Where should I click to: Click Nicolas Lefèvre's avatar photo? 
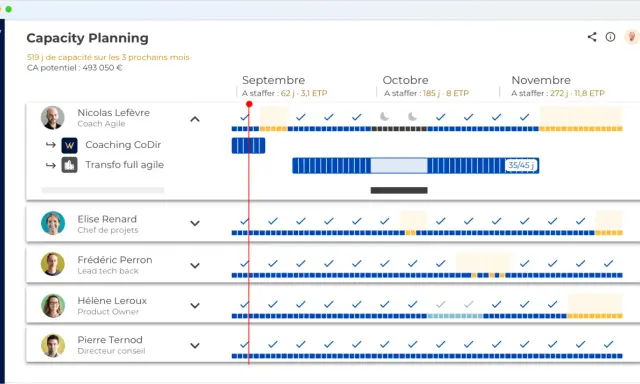(x=53, y=118)
